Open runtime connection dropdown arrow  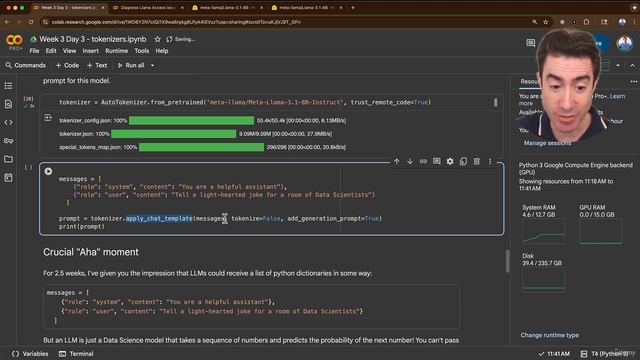click(618, 65)
